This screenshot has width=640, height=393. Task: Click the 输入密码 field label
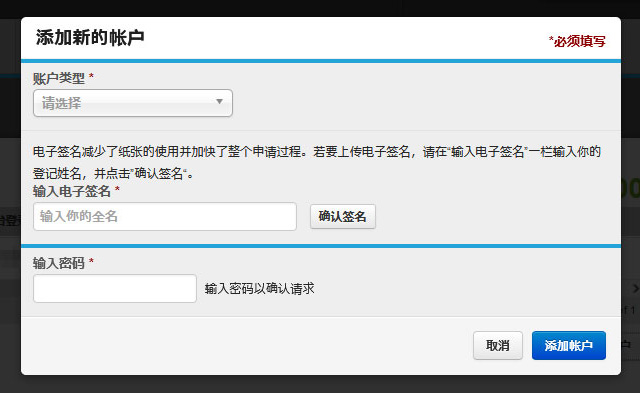[x=59, y=263]
